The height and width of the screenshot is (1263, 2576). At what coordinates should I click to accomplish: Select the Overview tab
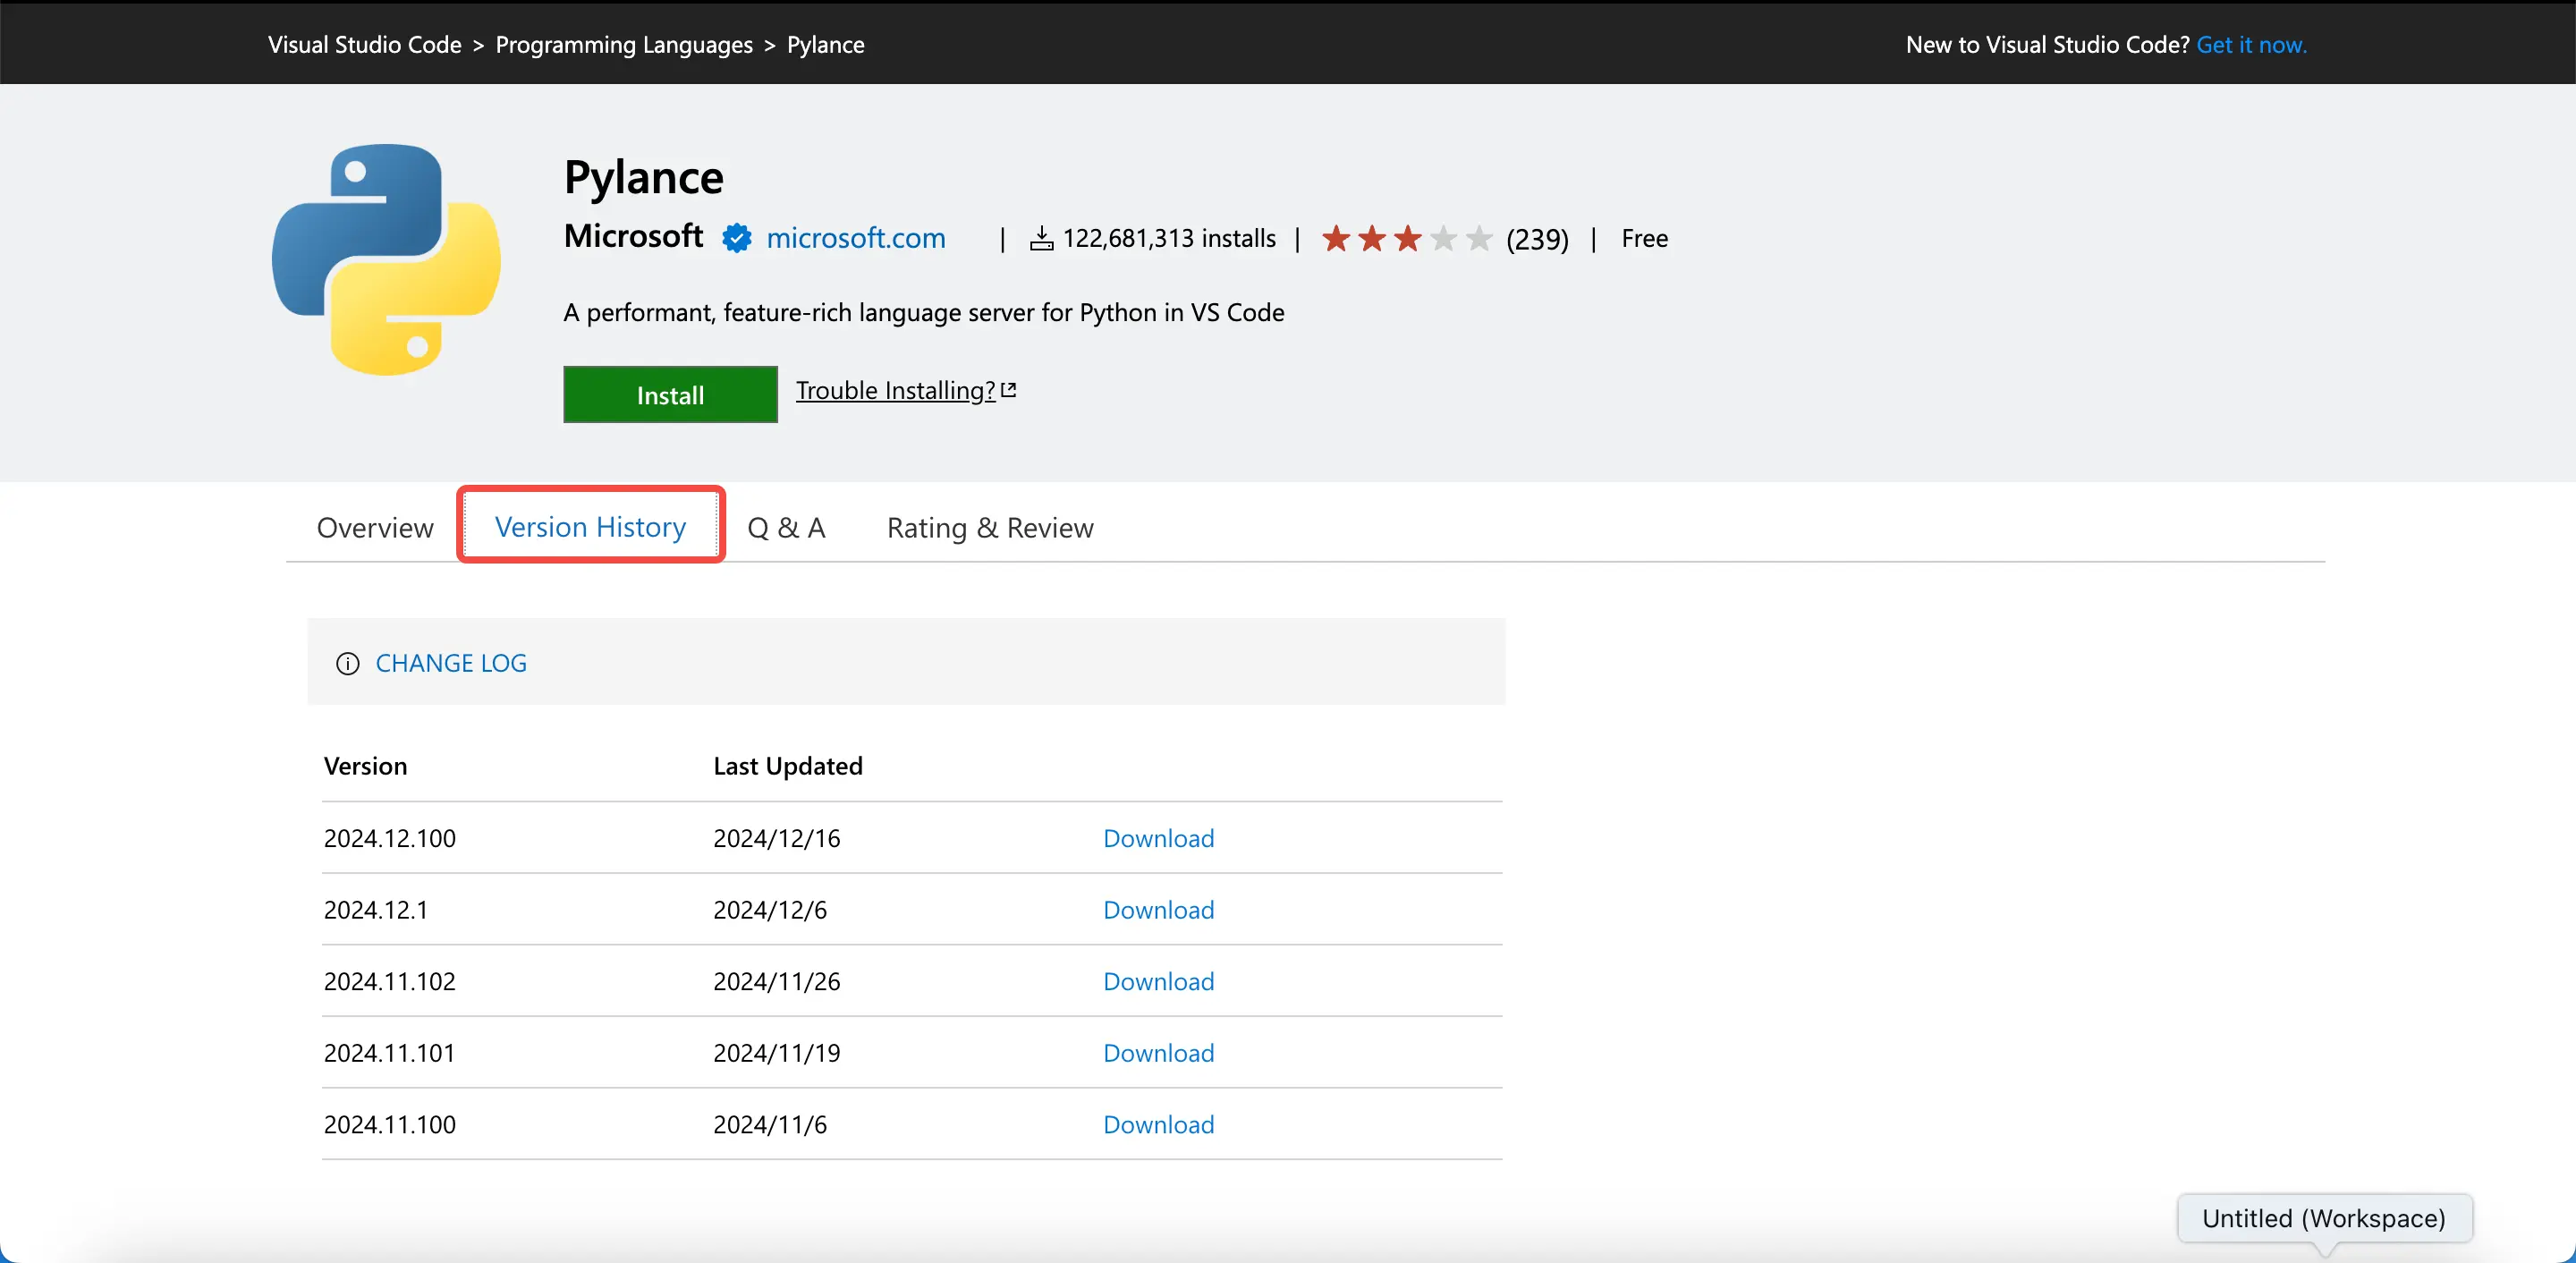pos(375,526)
